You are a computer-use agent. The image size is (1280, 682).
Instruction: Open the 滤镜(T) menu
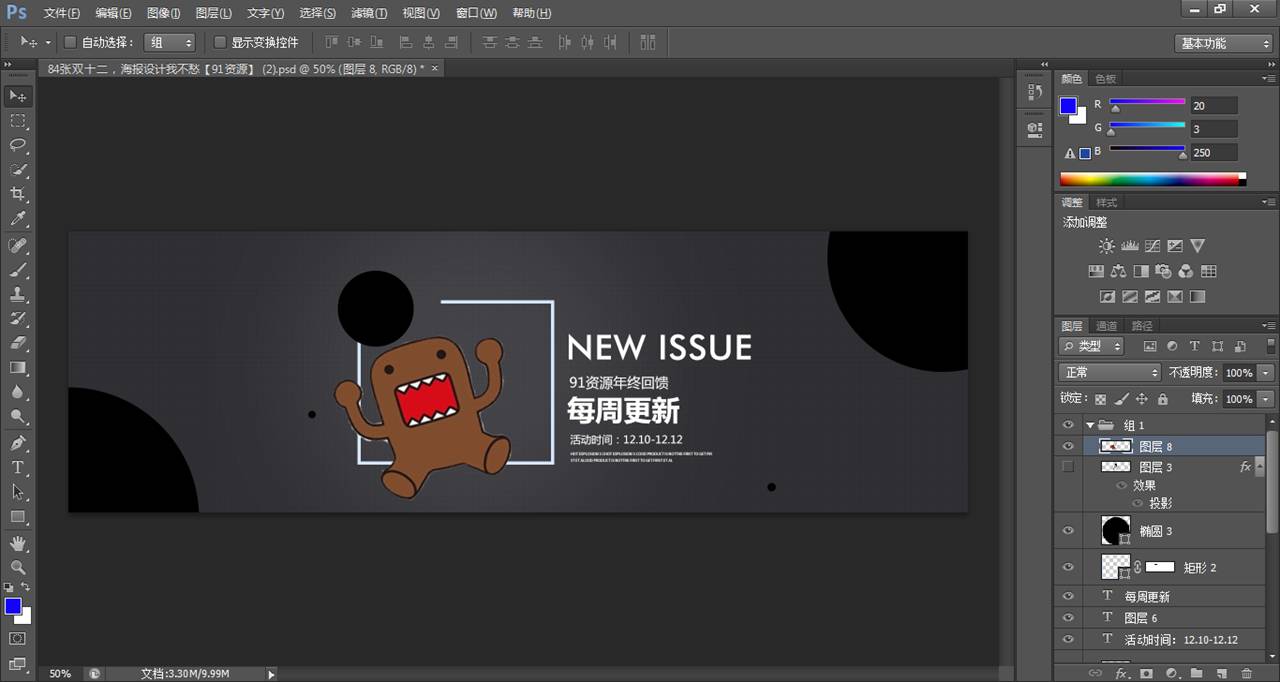point(369,13)
